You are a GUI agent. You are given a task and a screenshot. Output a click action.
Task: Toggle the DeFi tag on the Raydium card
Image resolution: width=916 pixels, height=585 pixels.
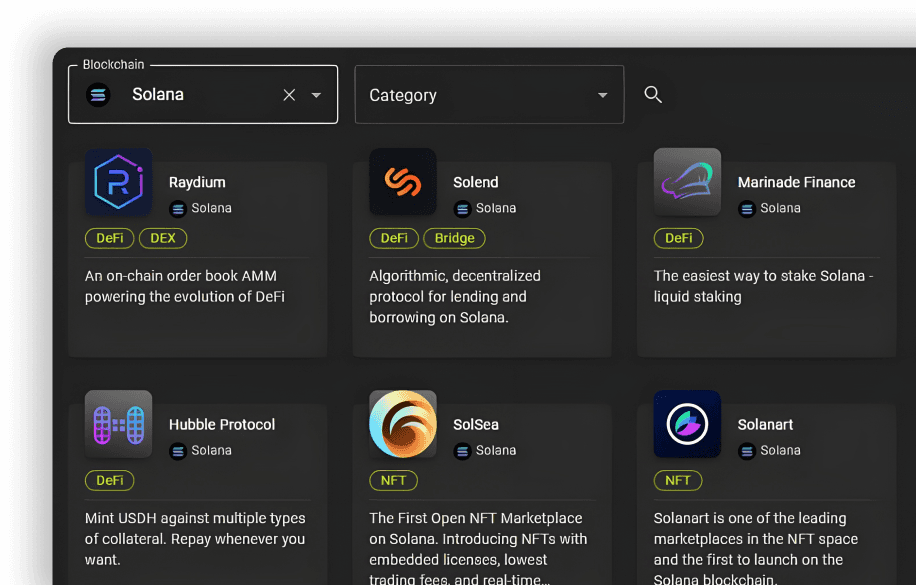pos(109,238)
